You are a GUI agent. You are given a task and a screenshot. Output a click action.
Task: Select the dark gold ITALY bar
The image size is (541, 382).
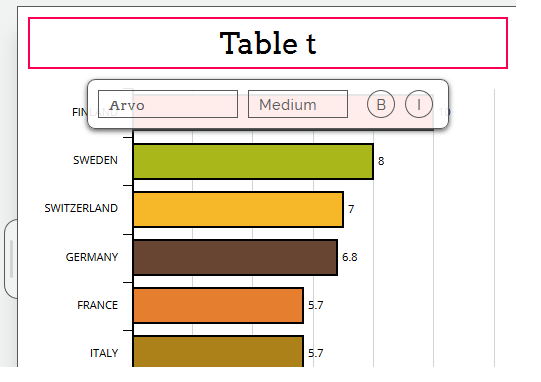click(218, 351)
